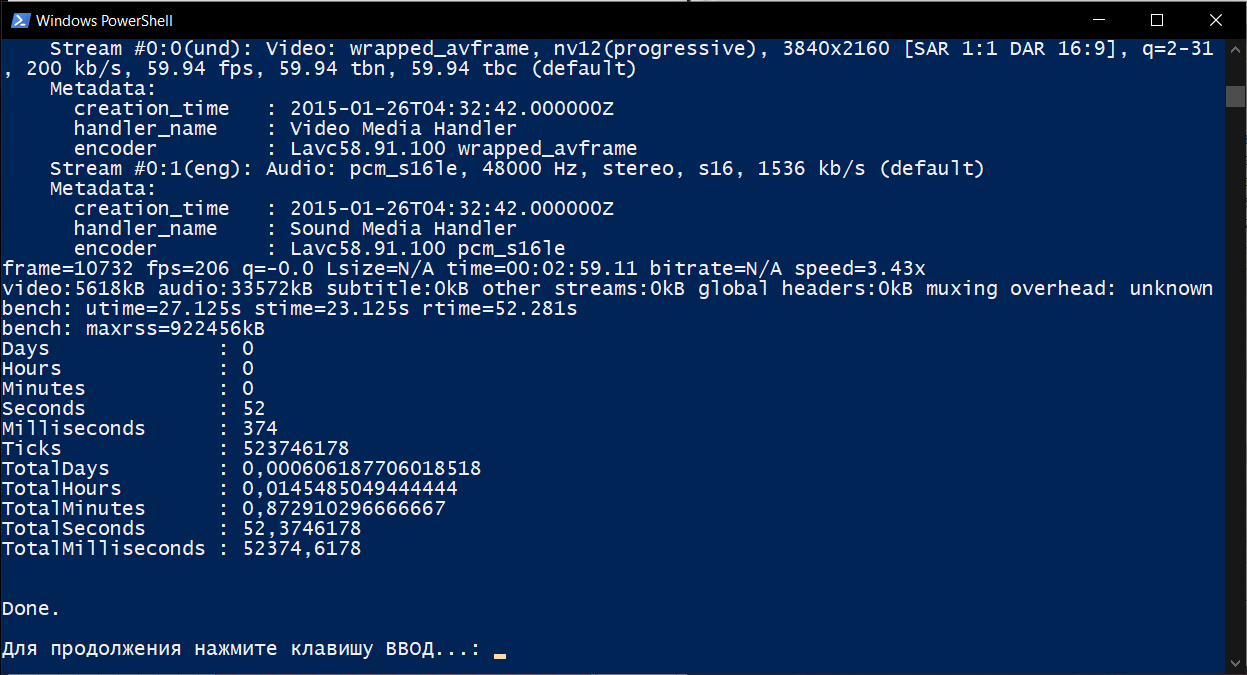Click the "bench: maxrss=922456kB" line
The image size is (1247, 675).
[x=133, y=328]
